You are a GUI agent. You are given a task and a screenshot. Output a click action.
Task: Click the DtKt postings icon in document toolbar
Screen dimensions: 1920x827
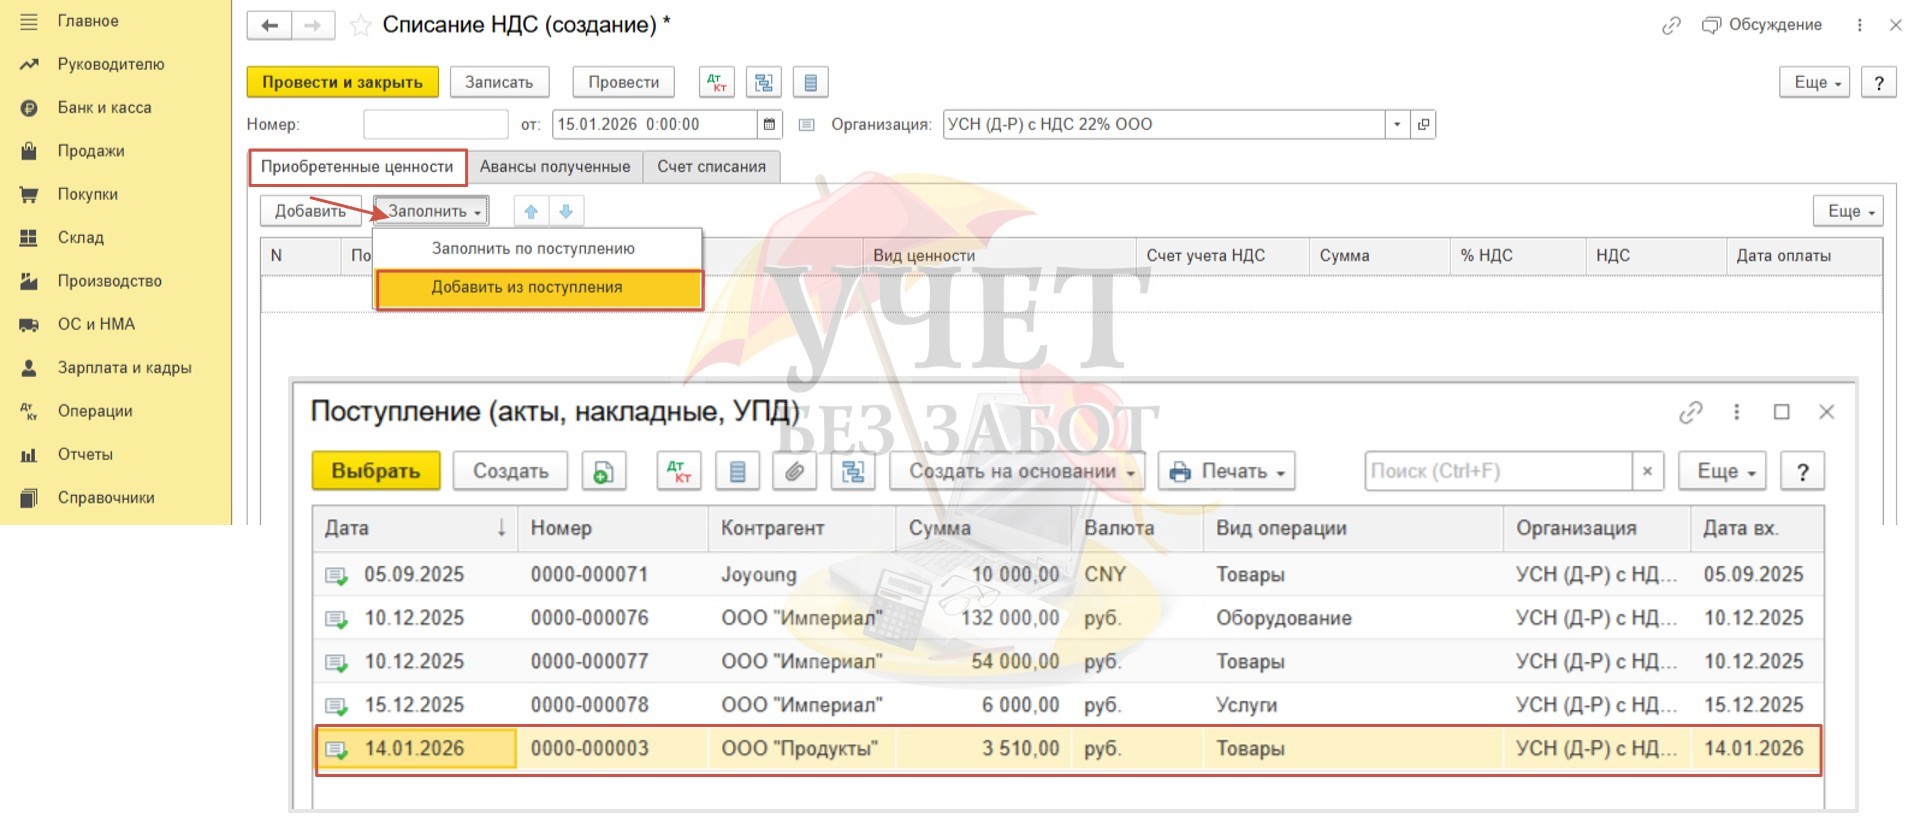click(716, 82)
